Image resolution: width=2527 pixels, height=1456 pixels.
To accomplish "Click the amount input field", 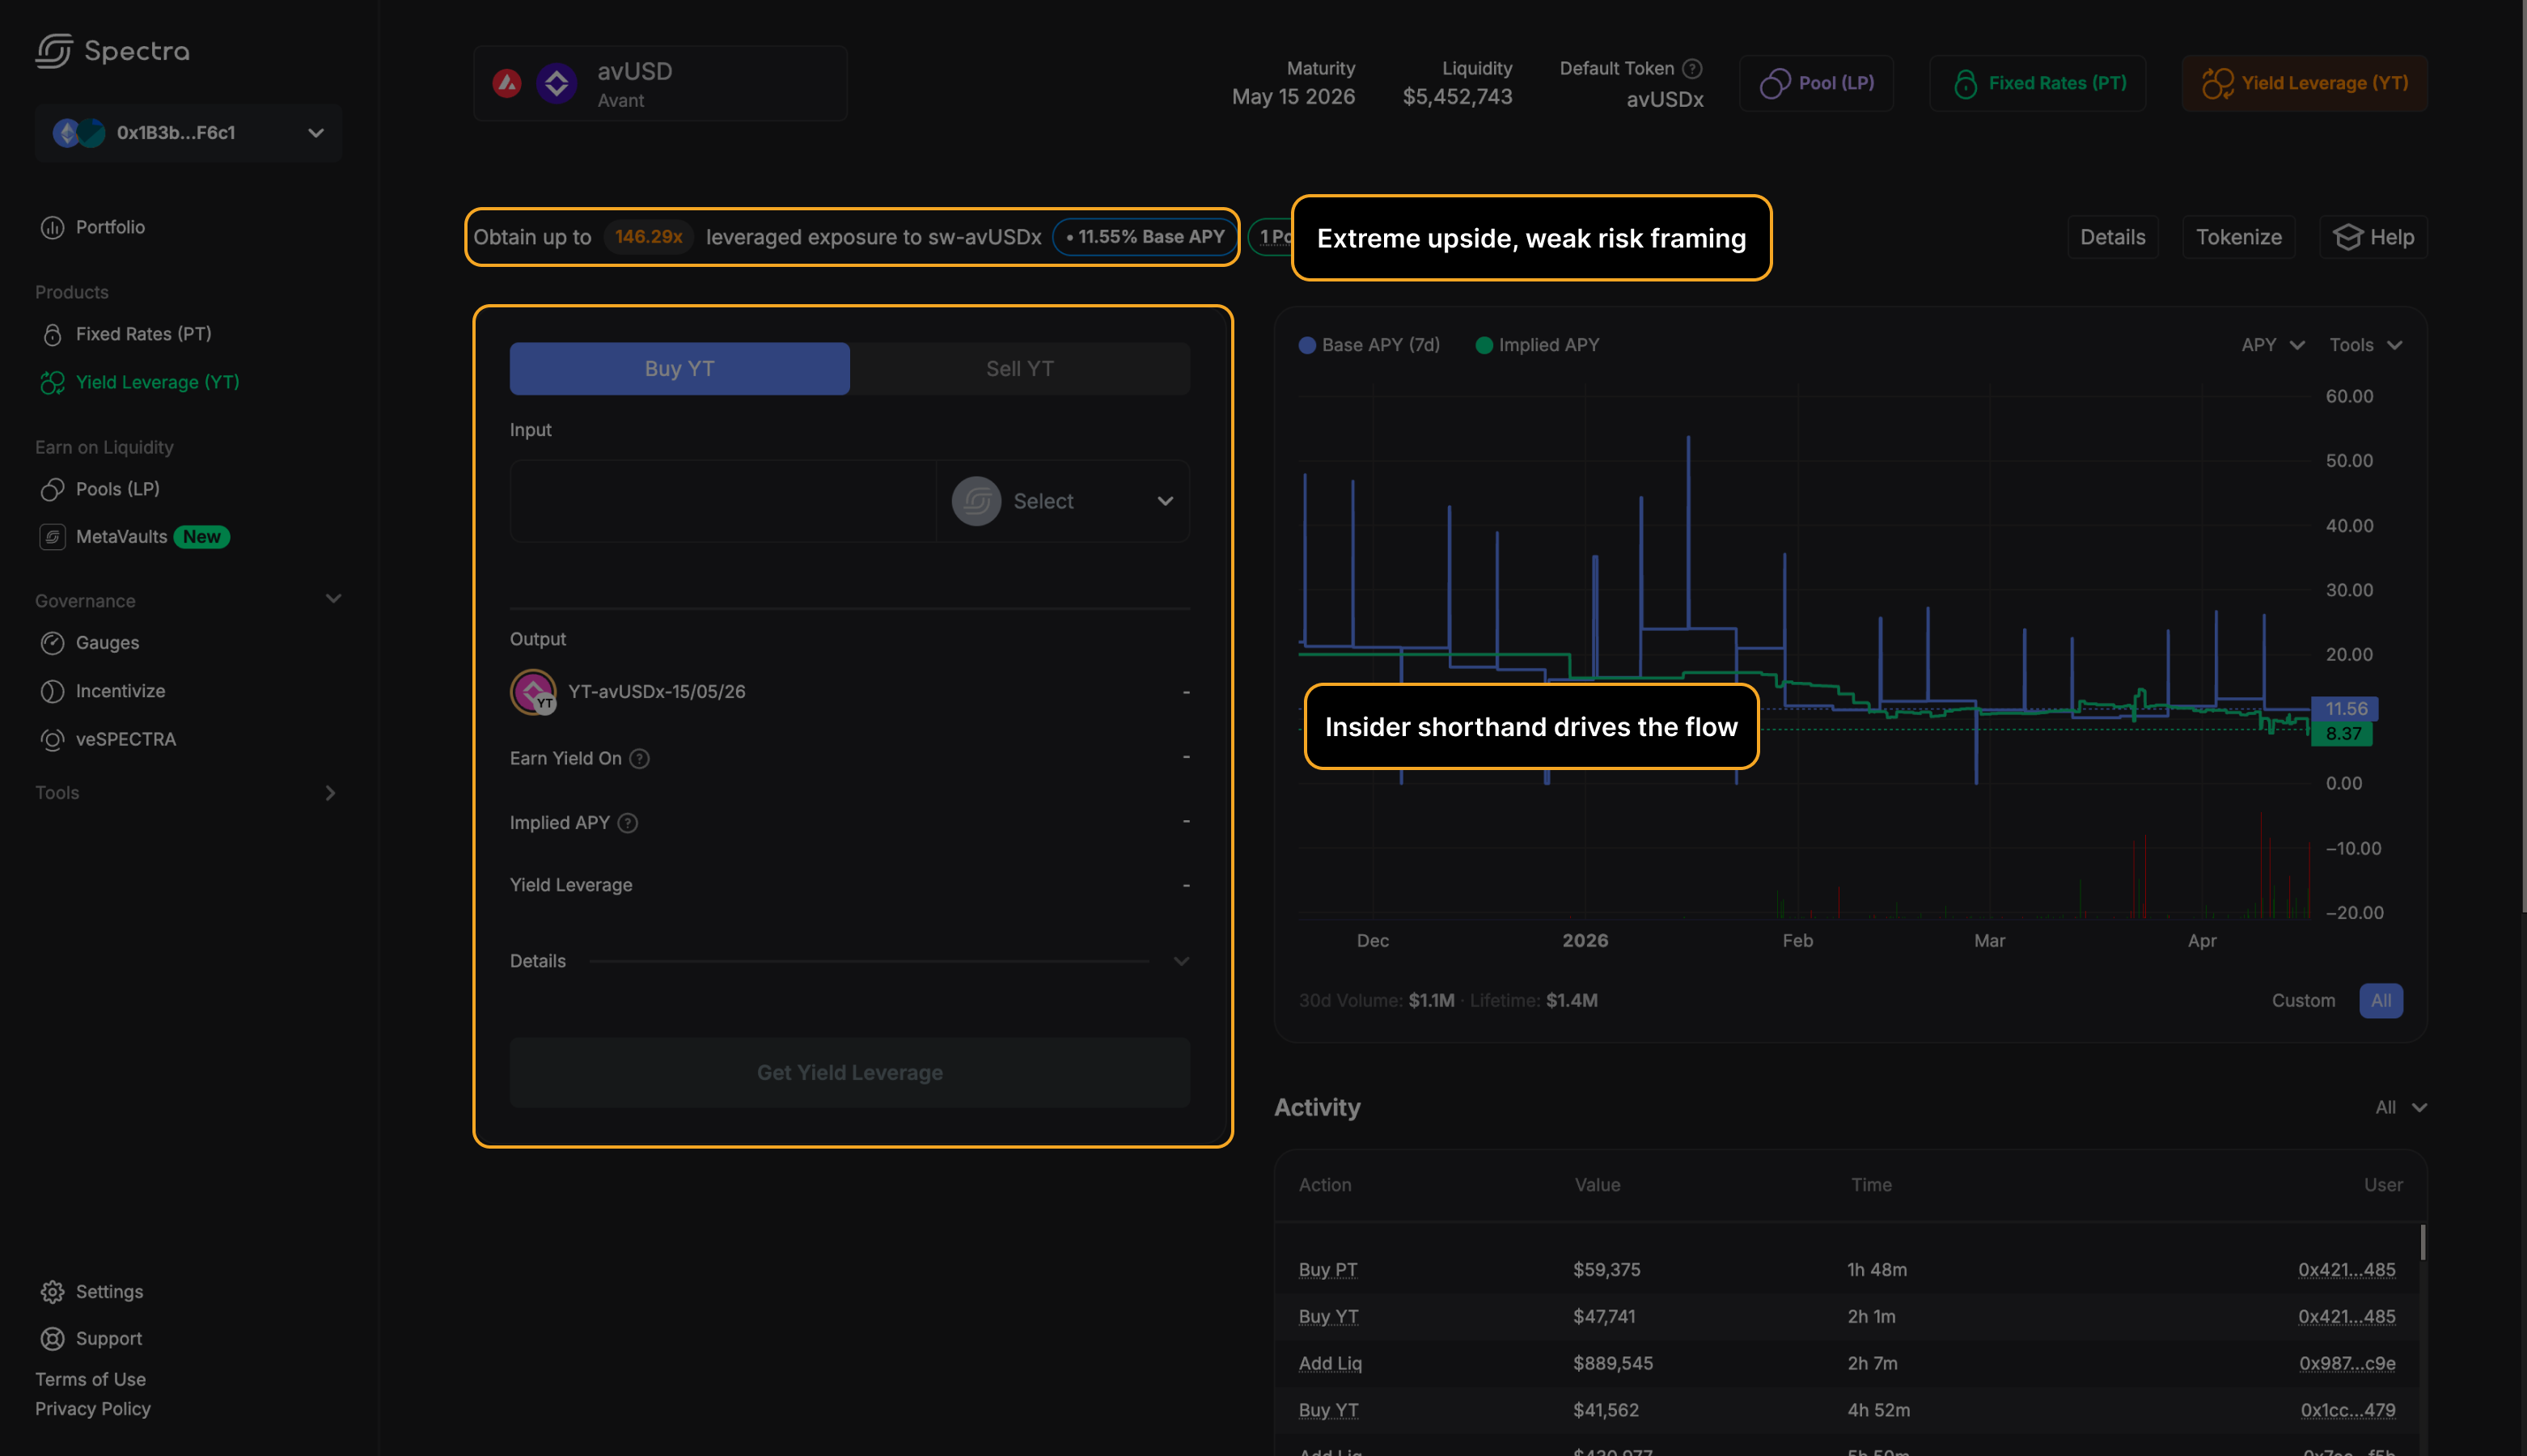I will (x=722, y=501).
